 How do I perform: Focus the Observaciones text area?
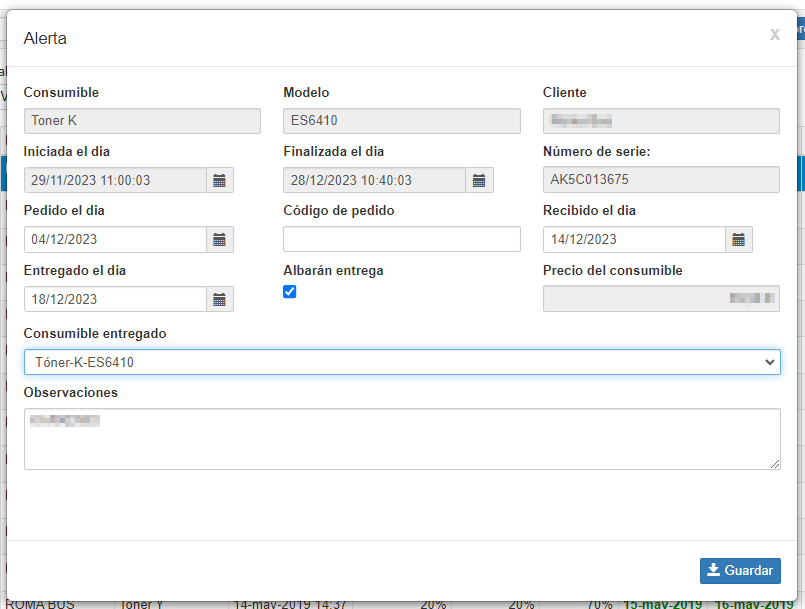[x=402, y=439]
